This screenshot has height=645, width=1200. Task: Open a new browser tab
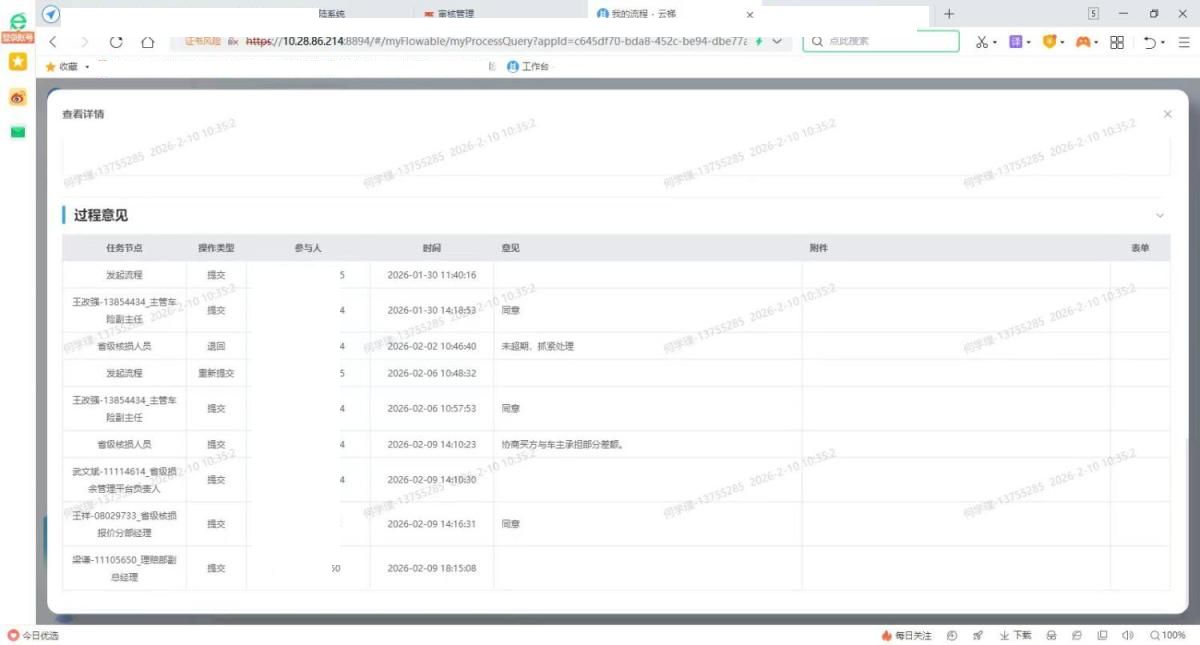click(949, 14)
